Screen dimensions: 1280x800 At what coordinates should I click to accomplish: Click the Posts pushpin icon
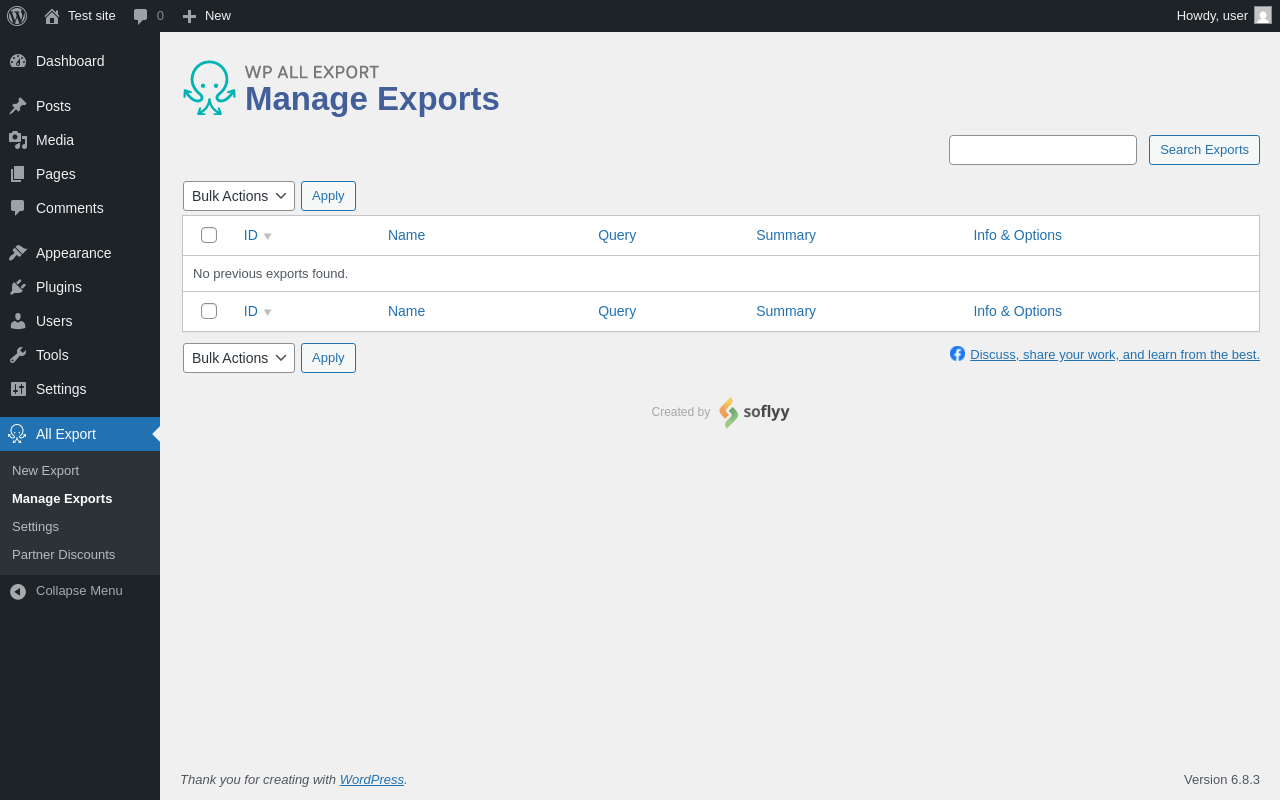click(18, 106)
